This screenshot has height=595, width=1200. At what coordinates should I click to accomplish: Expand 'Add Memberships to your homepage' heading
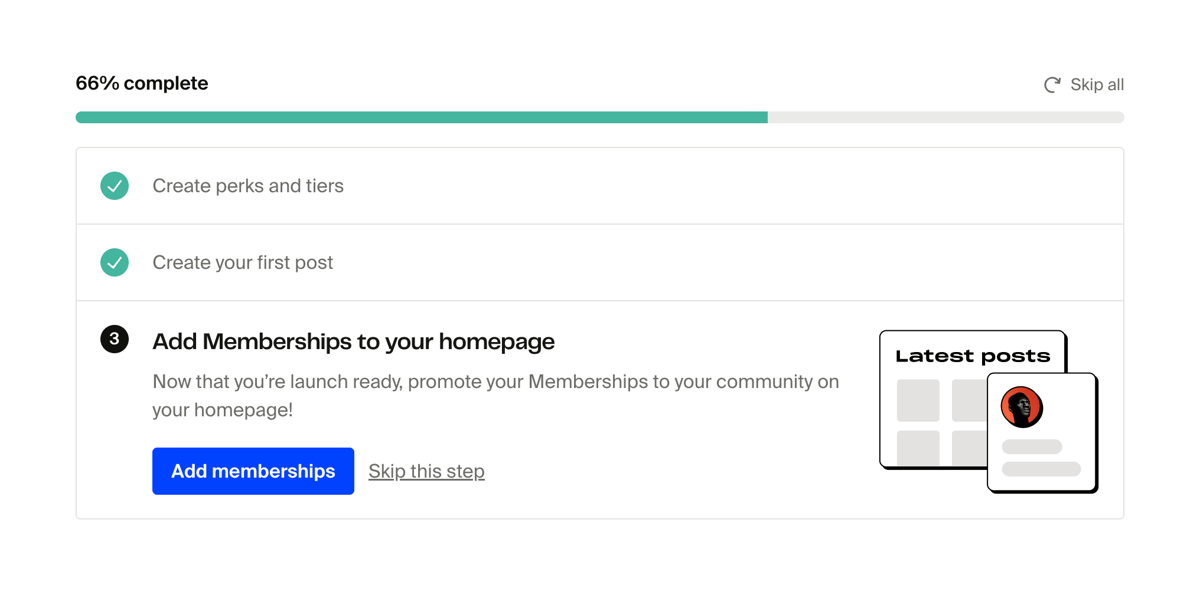tap(353, 342)
